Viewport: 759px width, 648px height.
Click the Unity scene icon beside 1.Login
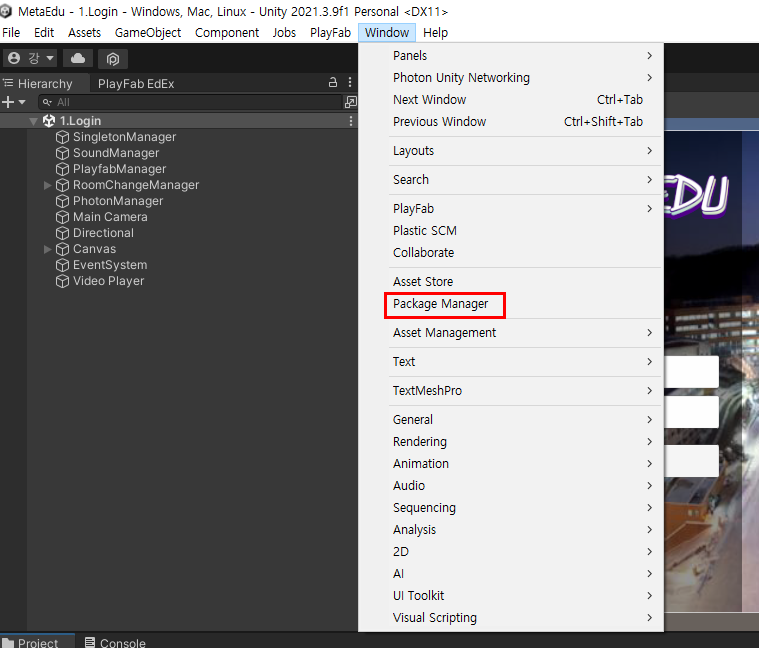tap(49, 121)
